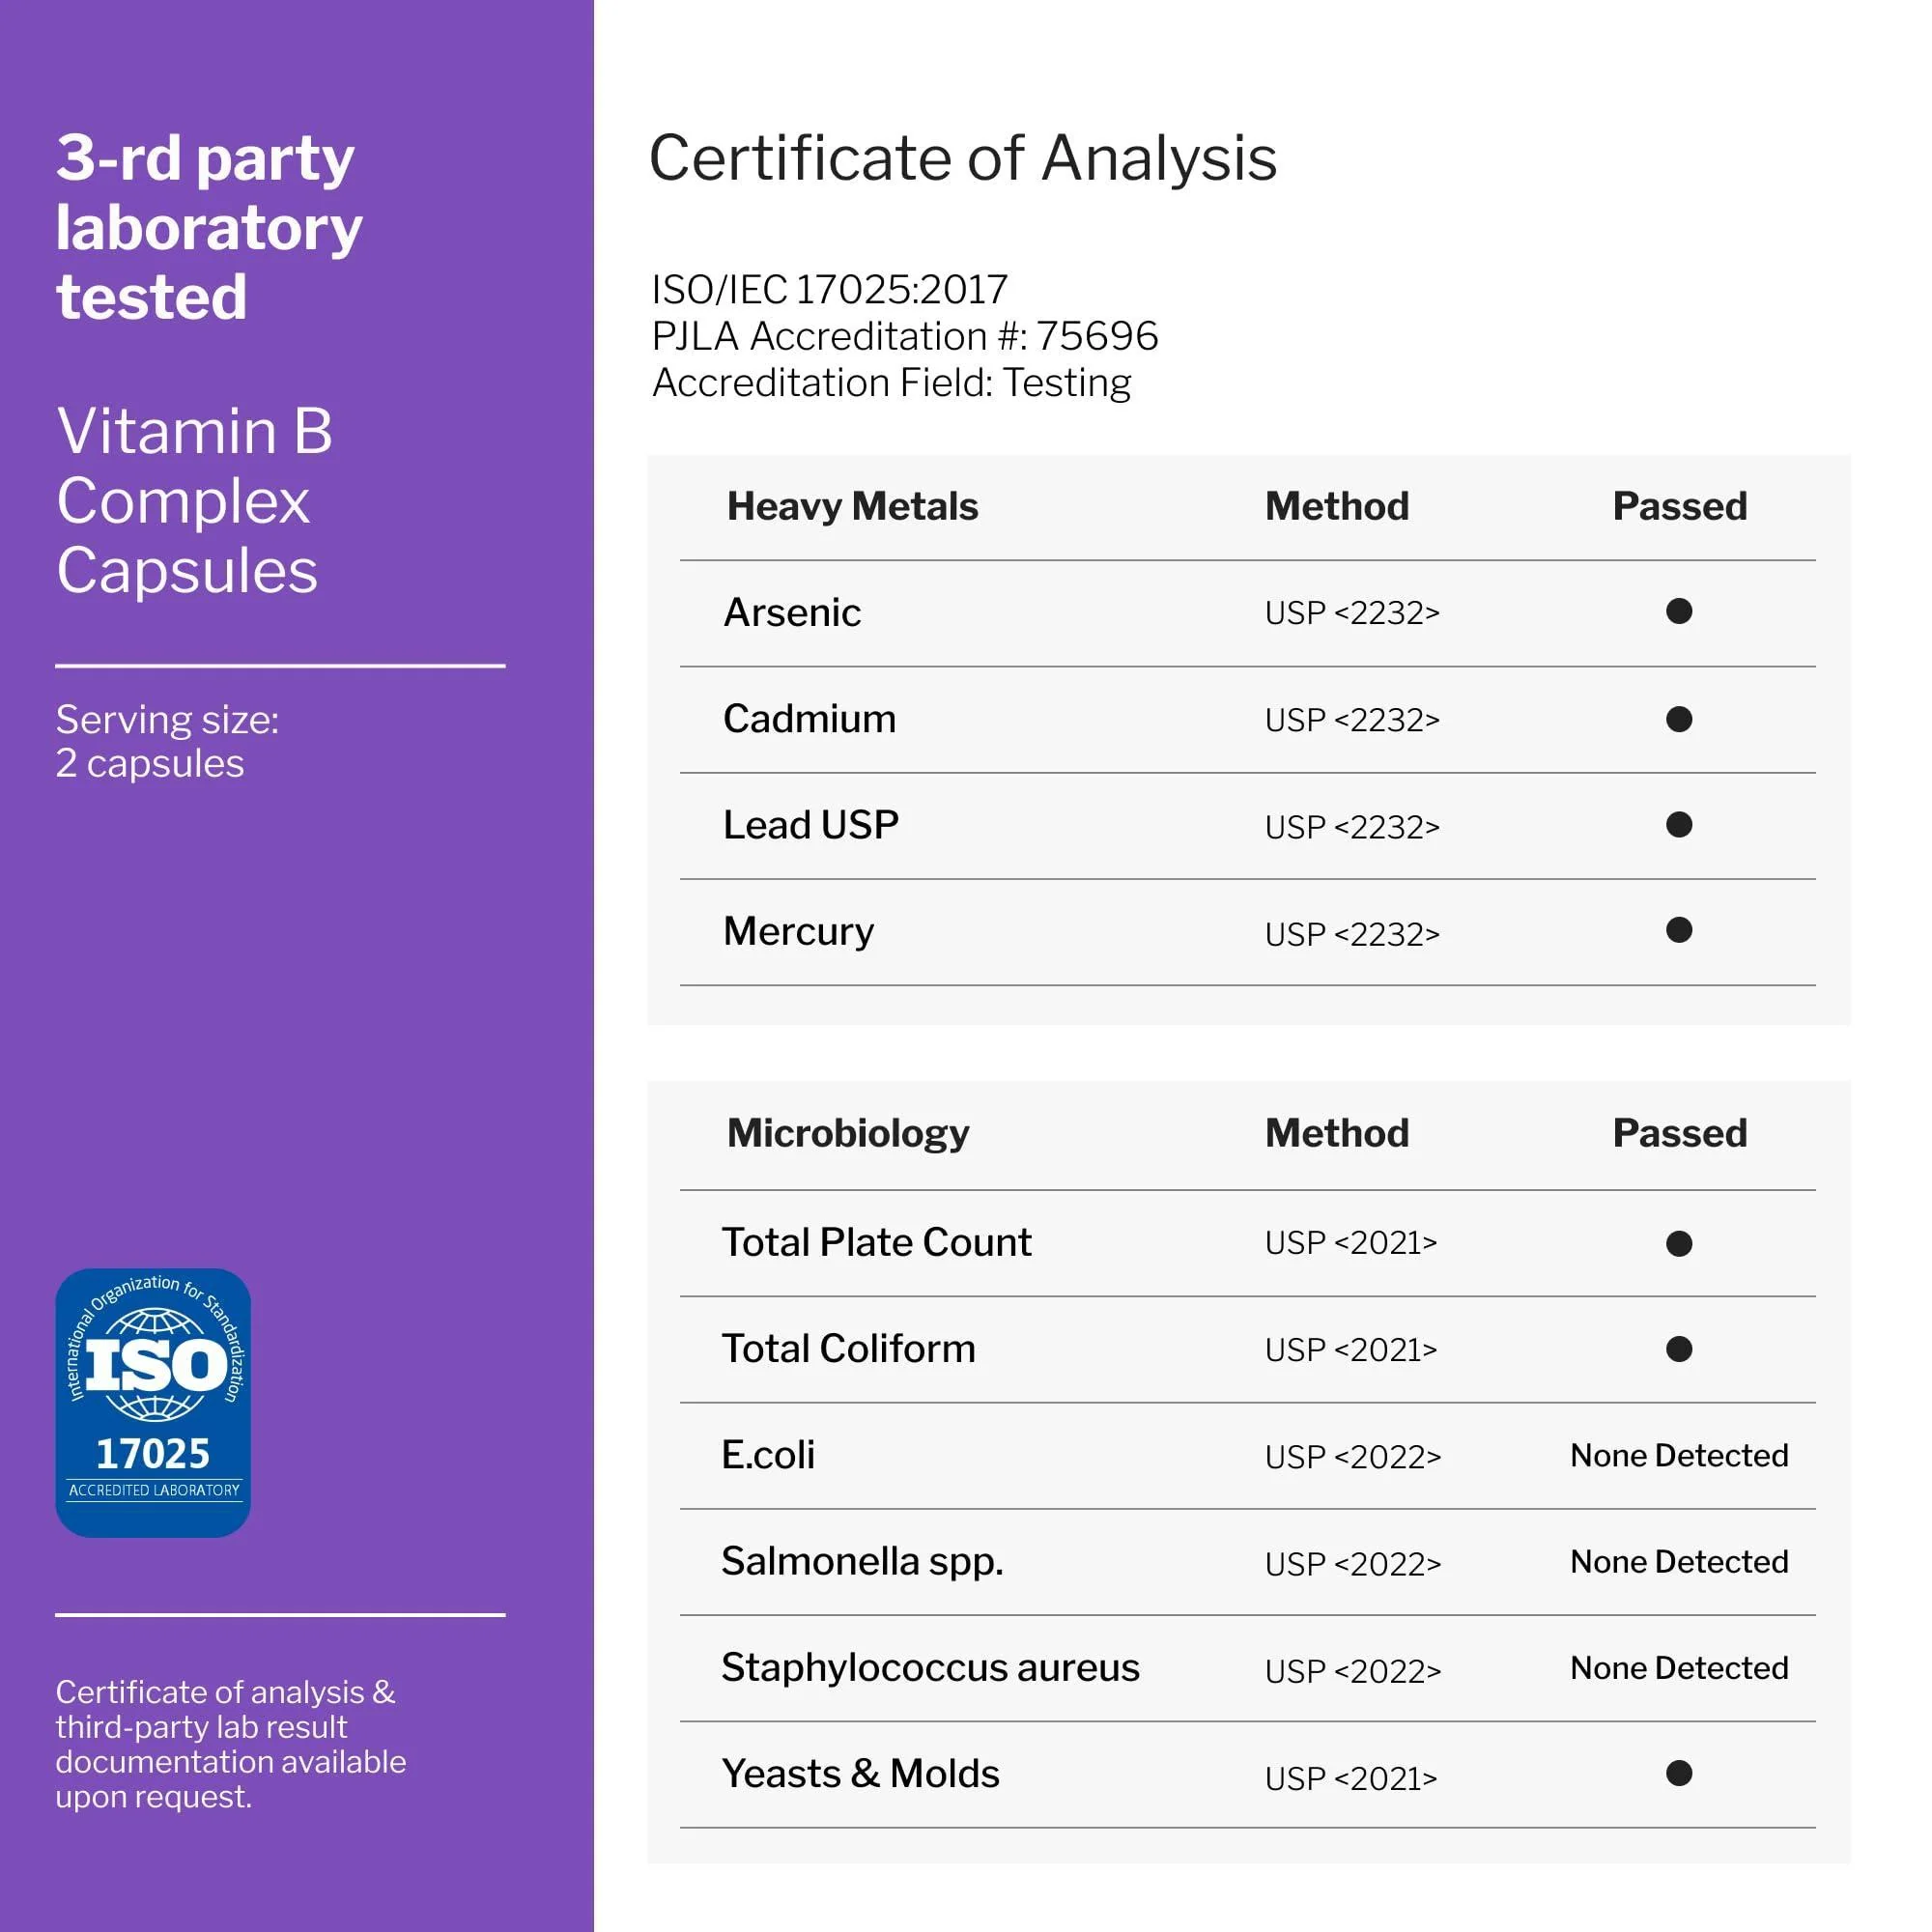Click the Total Coliform passed dot

1679,1349
